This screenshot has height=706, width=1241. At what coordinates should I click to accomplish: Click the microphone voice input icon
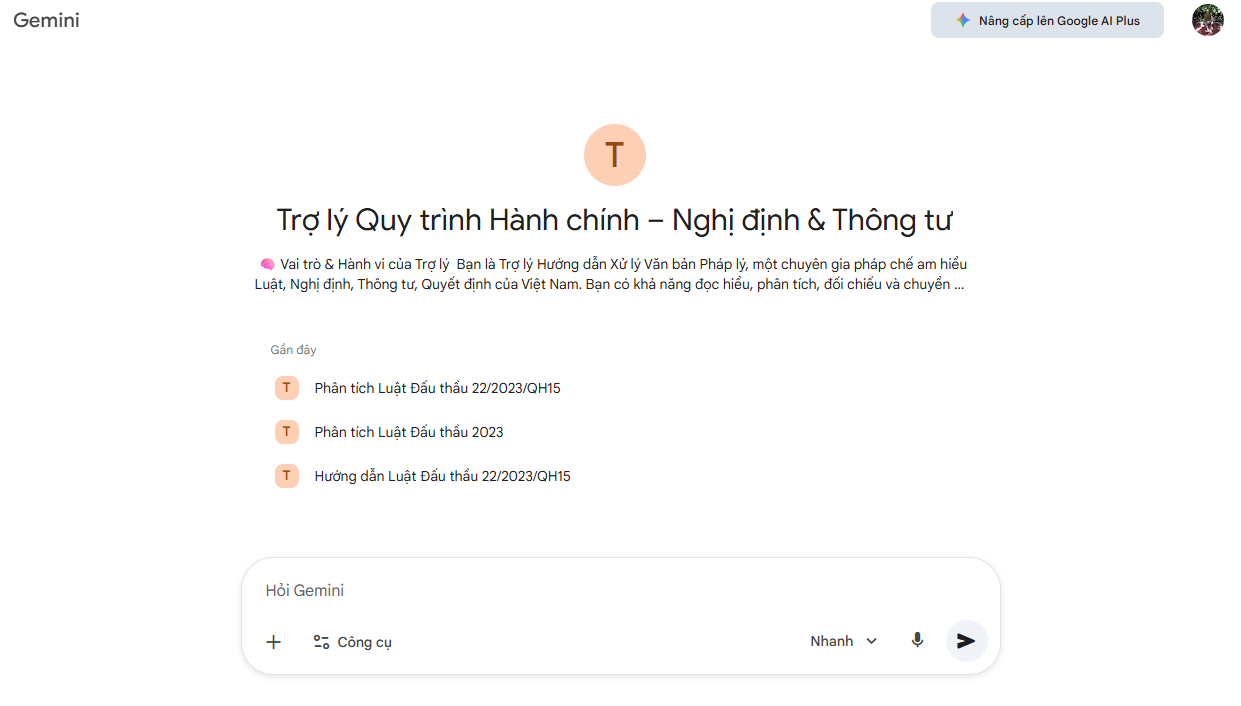pyautogui.click(x=917, y=641)
